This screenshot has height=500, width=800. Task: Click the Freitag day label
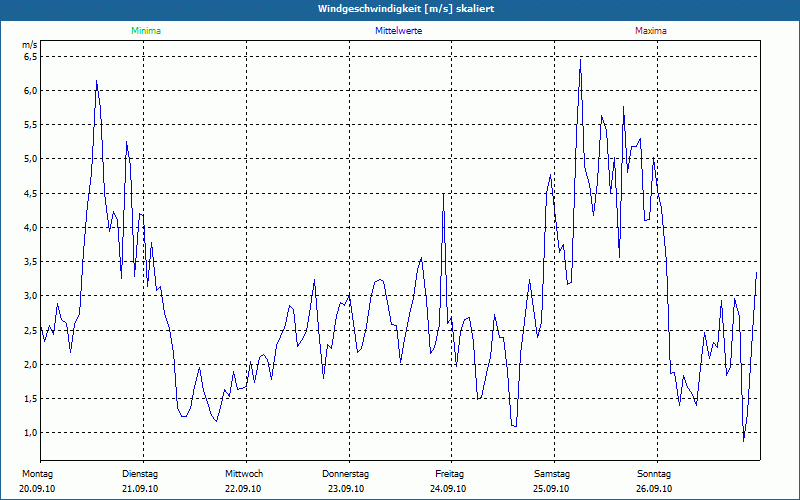click(449, 474)
